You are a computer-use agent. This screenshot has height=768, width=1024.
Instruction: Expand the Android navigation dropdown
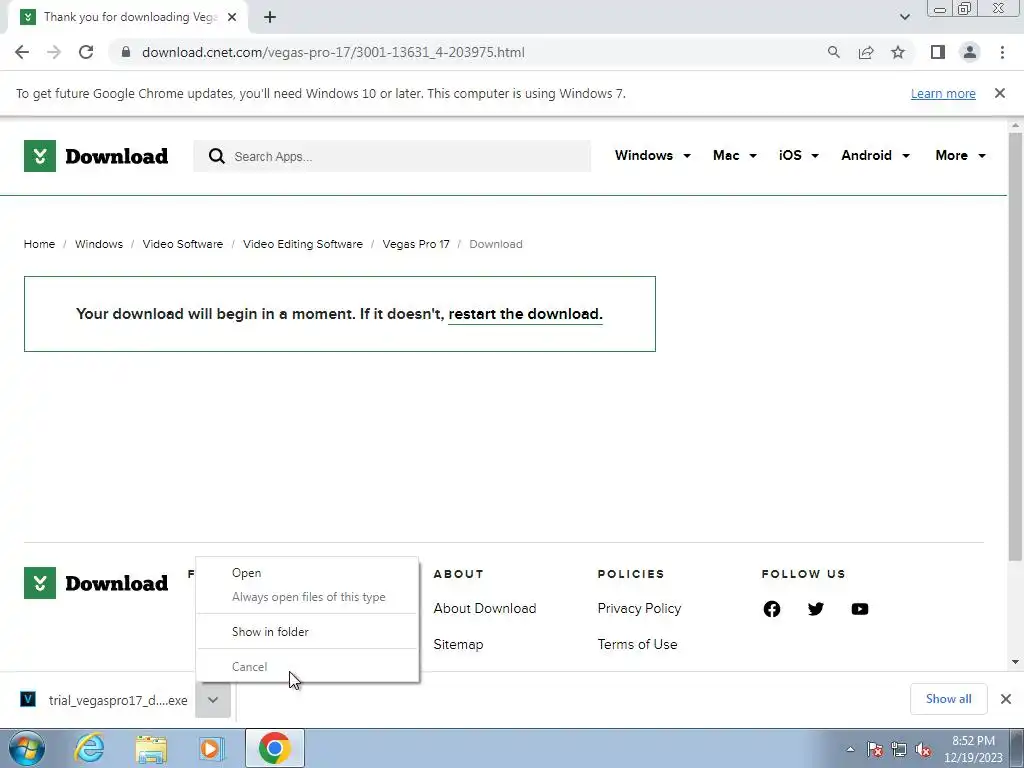coord(875,155)
